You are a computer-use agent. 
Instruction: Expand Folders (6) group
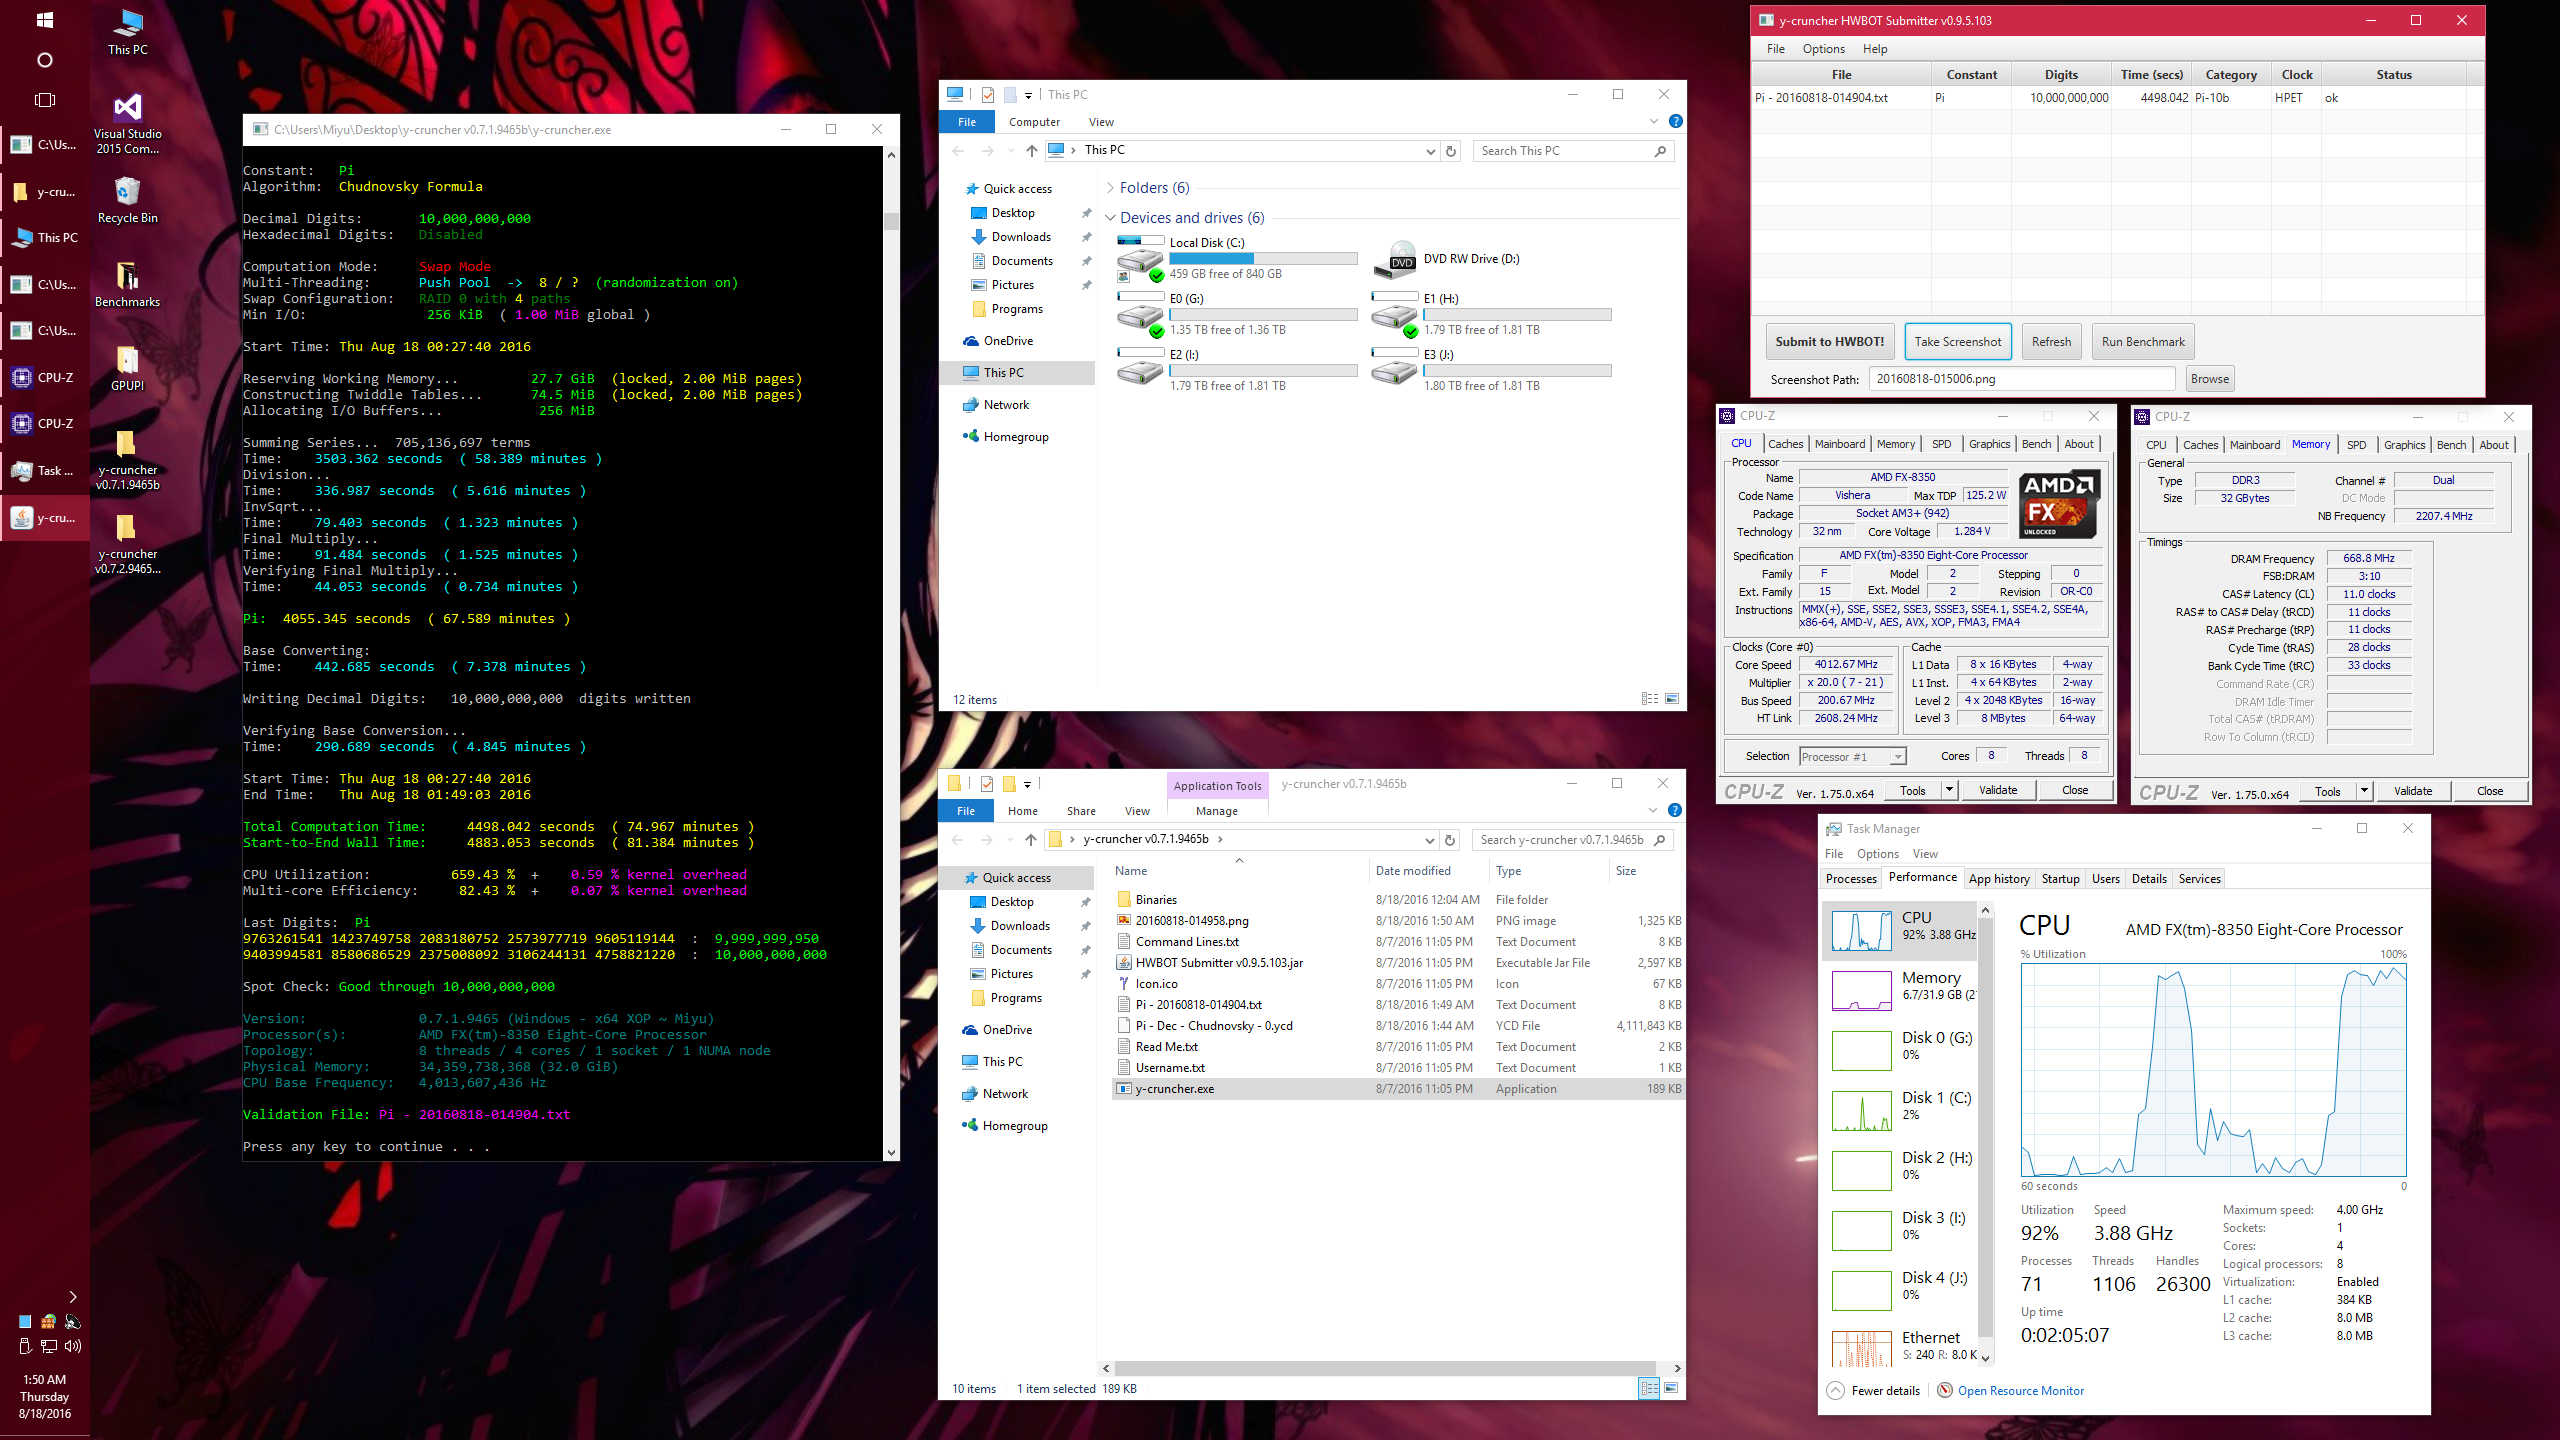click(x=1110, y=188)
